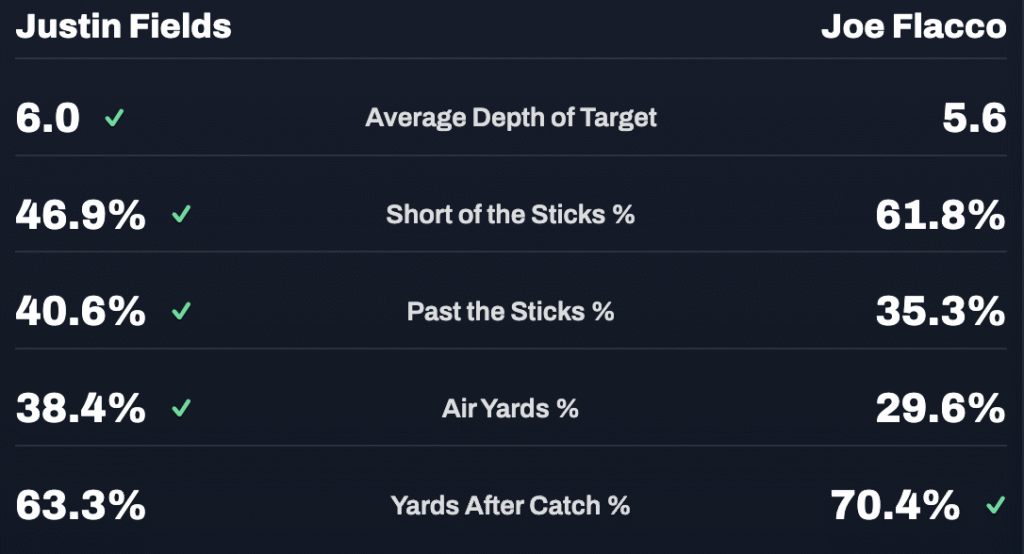Select the Joe Flacco player heading
The image size is (1024, 554).
point(913,26)
